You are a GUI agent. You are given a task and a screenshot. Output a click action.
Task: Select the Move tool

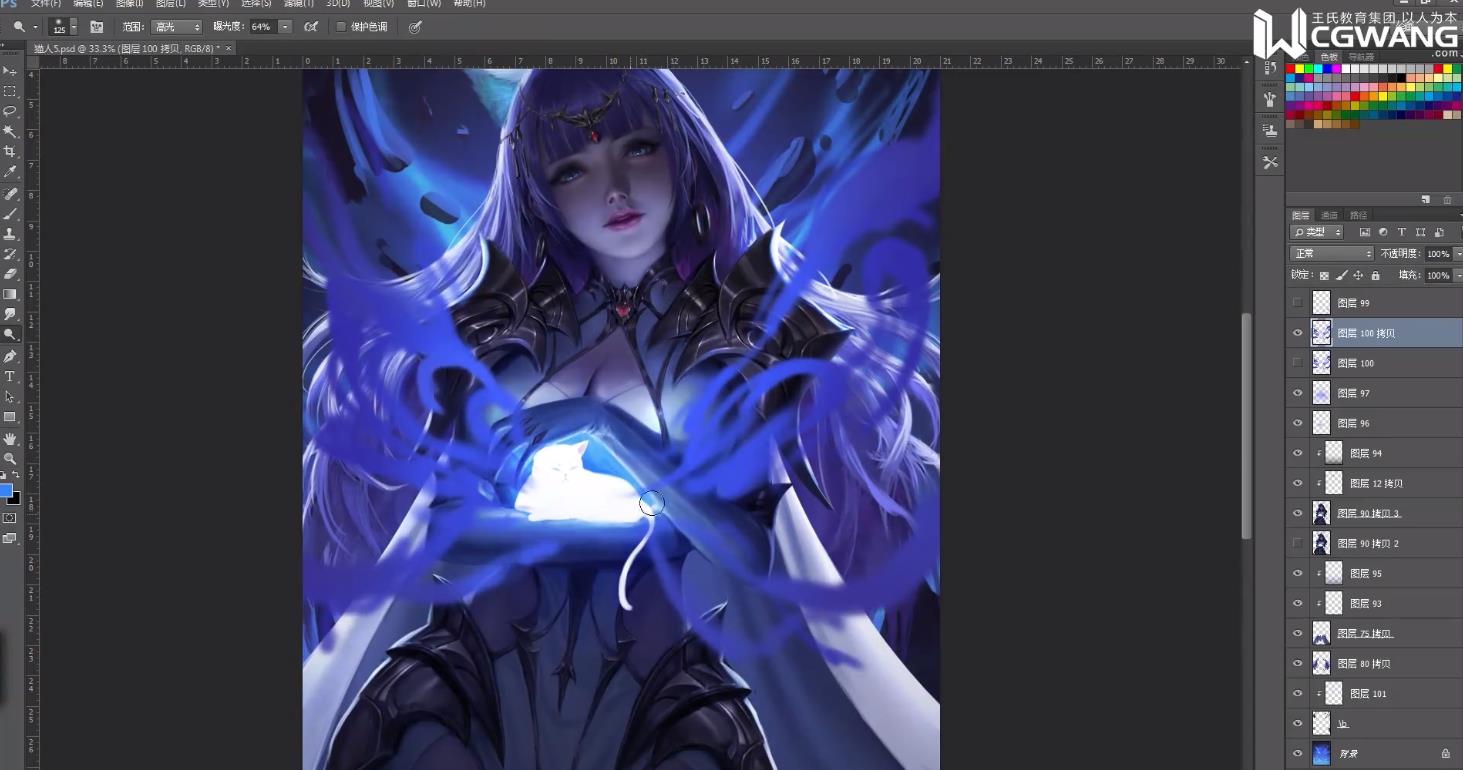coord(10,71)
